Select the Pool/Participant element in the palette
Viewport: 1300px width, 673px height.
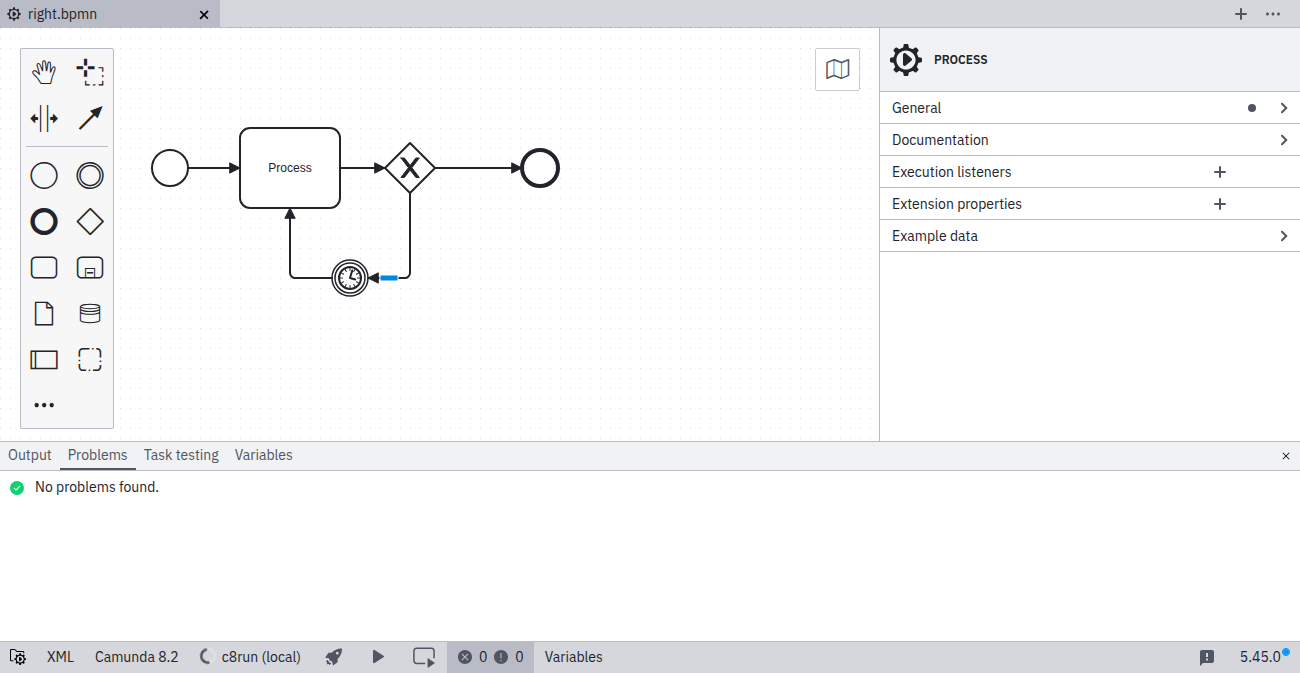[44, 359]
